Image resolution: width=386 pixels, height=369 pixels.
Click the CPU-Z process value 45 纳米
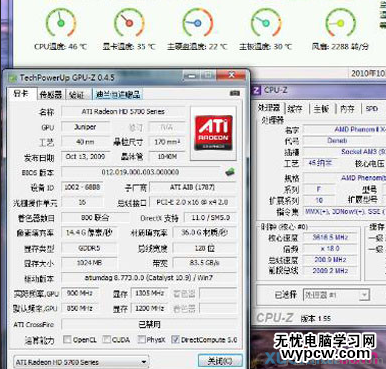coord(320,163)
